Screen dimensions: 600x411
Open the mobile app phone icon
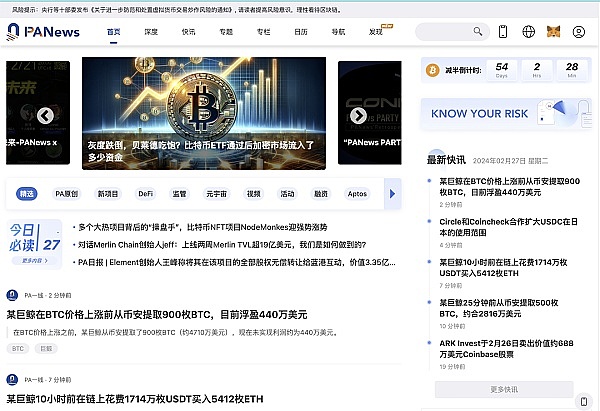[503, 32]
